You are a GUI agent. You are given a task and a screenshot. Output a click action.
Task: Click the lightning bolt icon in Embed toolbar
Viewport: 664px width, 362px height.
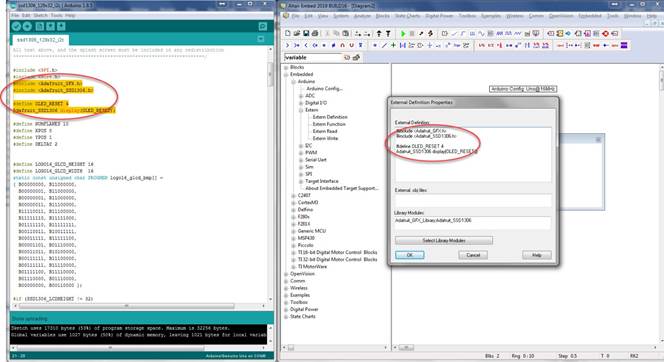tap(430, 33)
